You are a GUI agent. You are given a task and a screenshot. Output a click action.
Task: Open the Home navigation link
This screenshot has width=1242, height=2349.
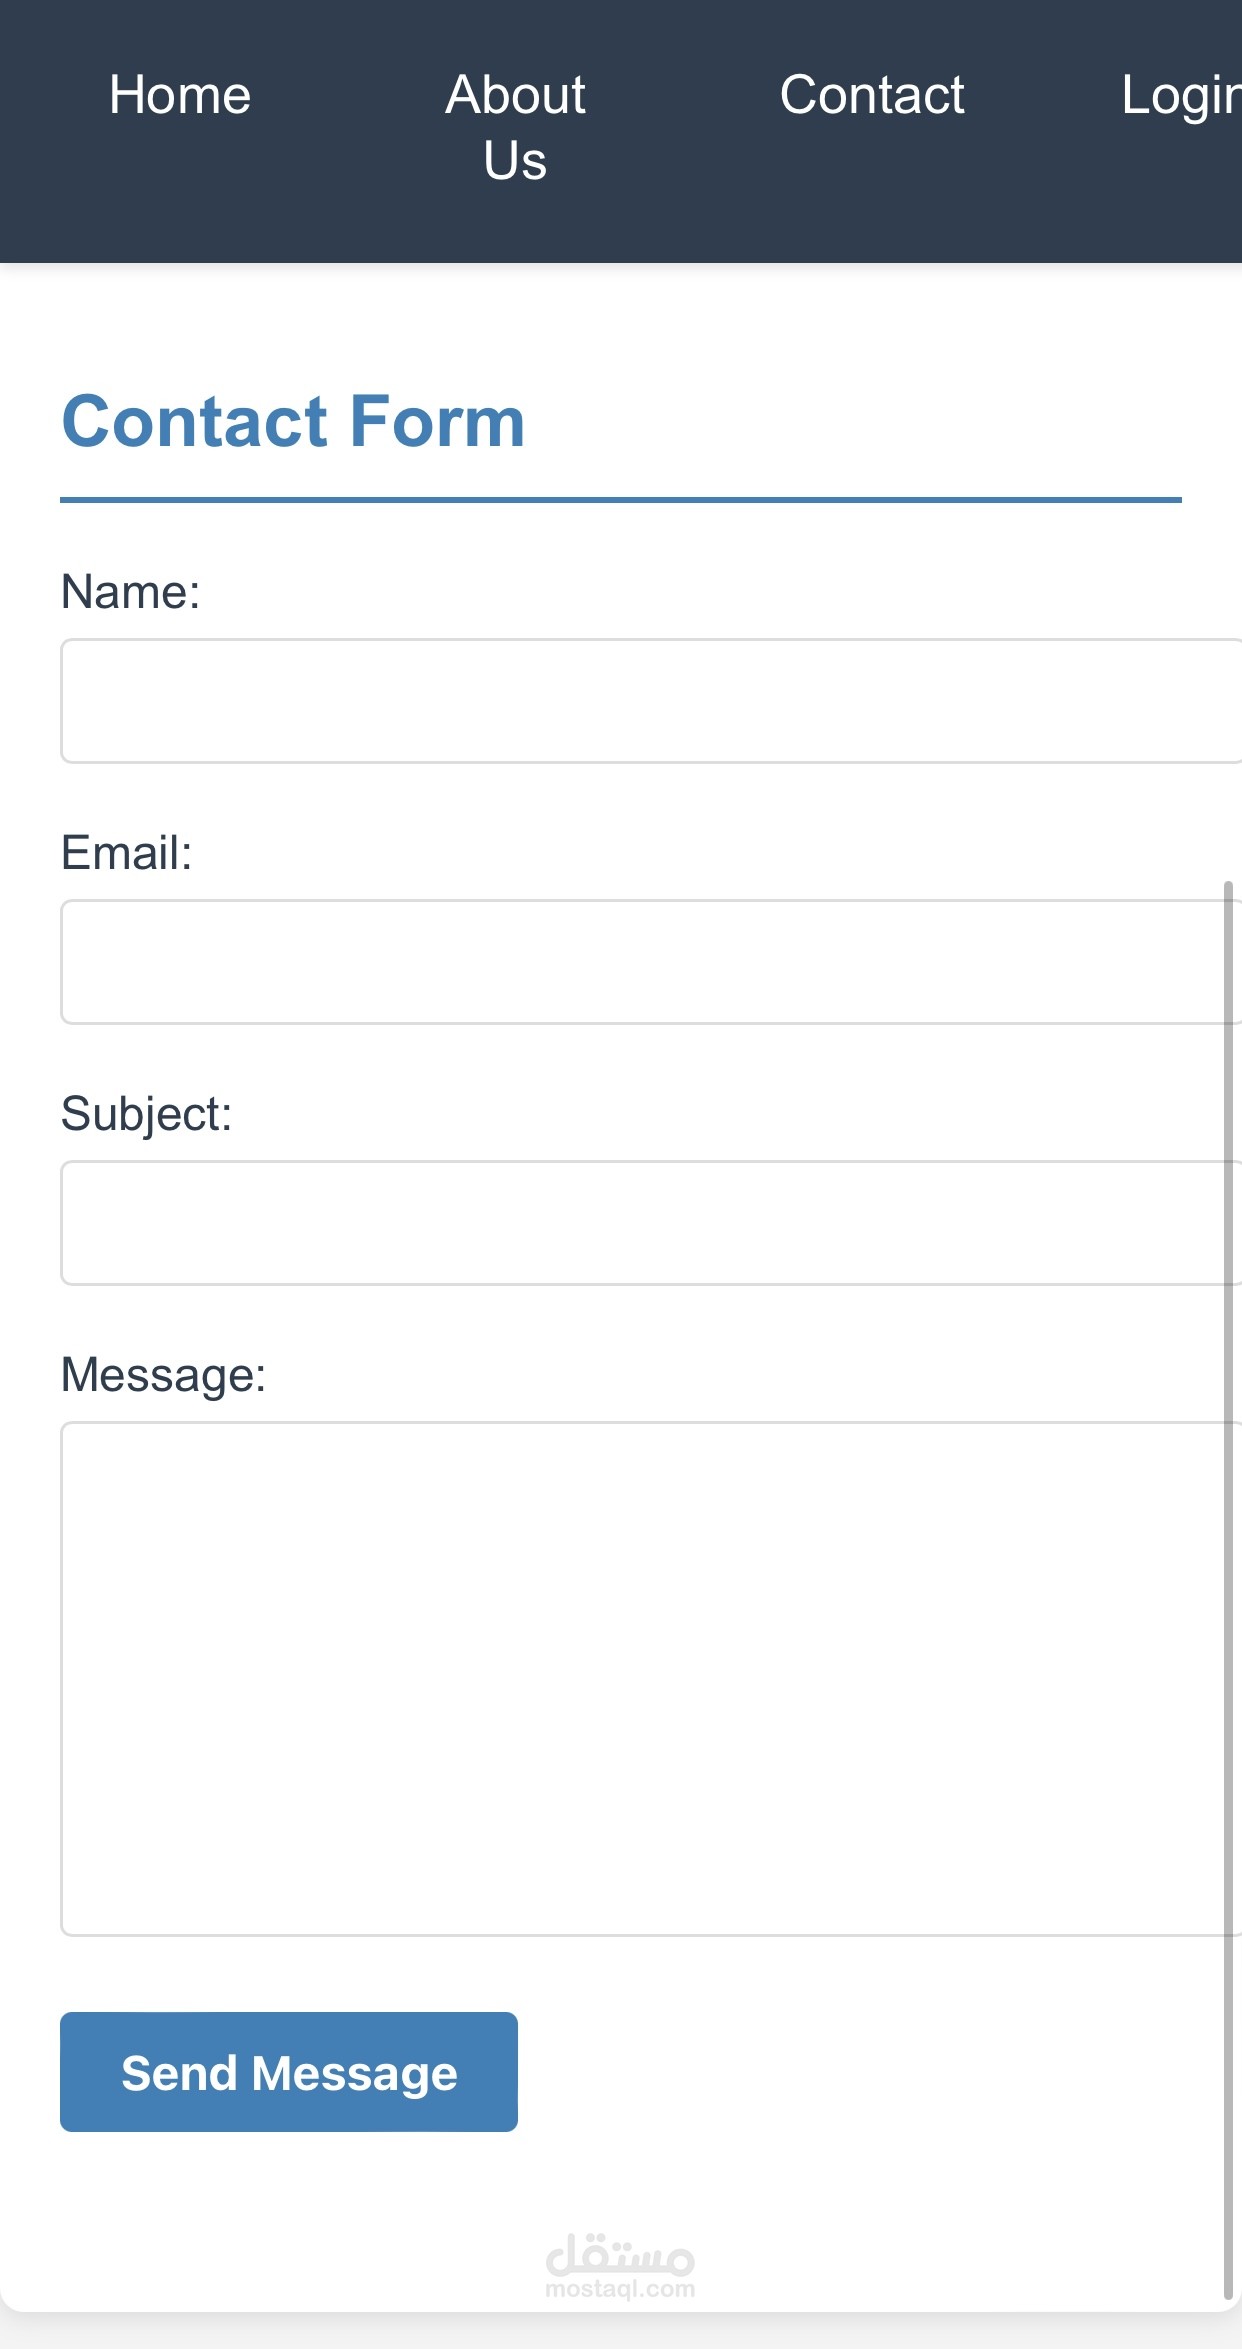coord(180,96)
